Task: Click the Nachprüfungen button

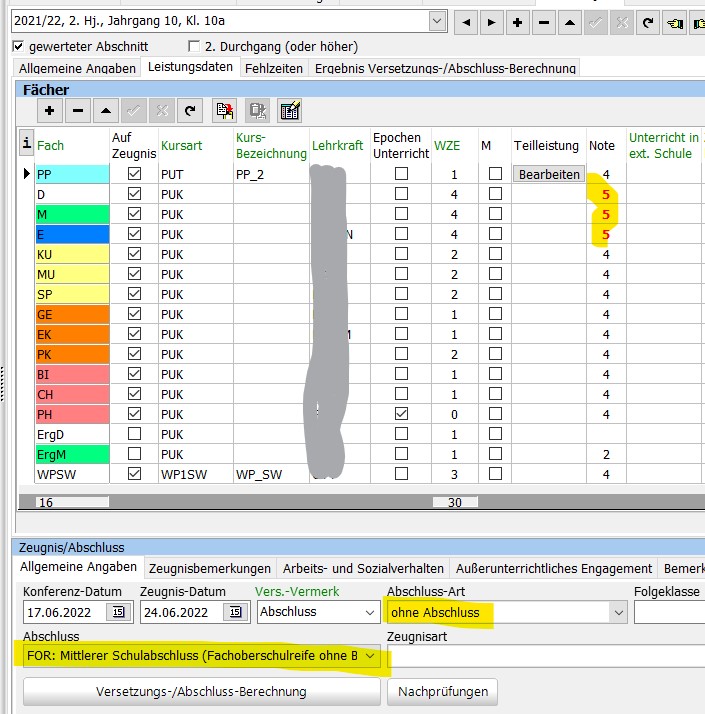Action: pyautogui.click(x=443, y=691)
